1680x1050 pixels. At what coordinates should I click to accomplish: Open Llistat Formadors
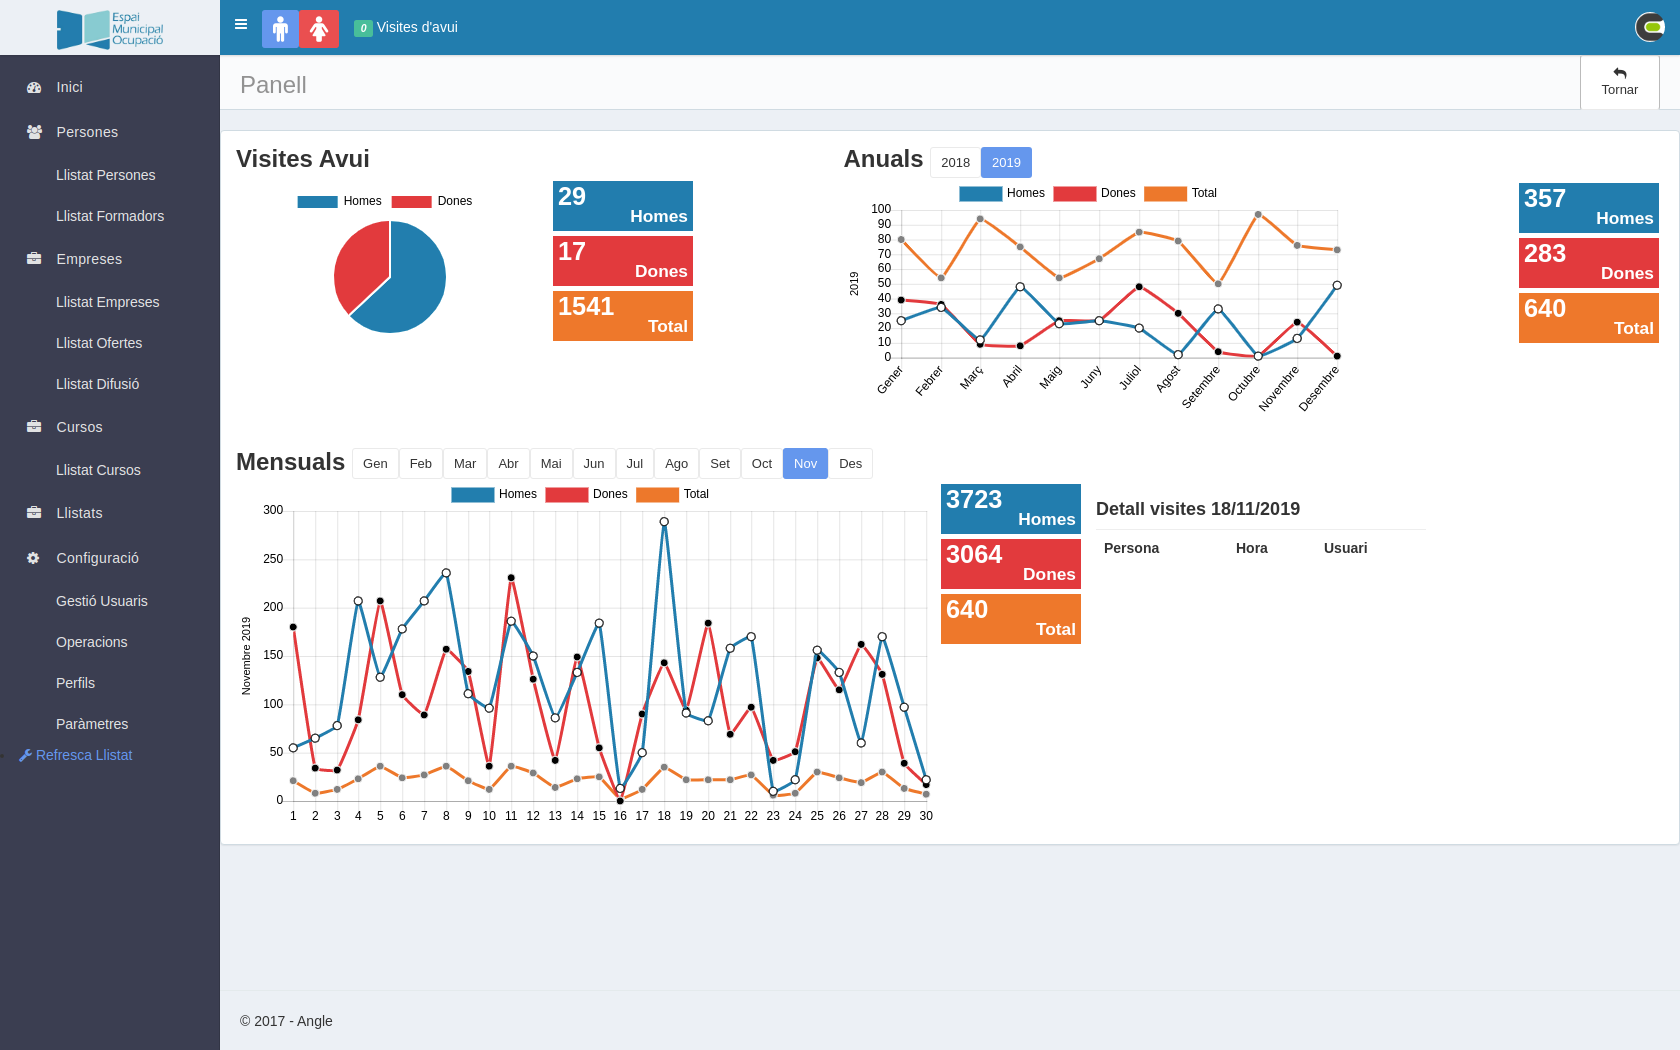tap(110, 216)
